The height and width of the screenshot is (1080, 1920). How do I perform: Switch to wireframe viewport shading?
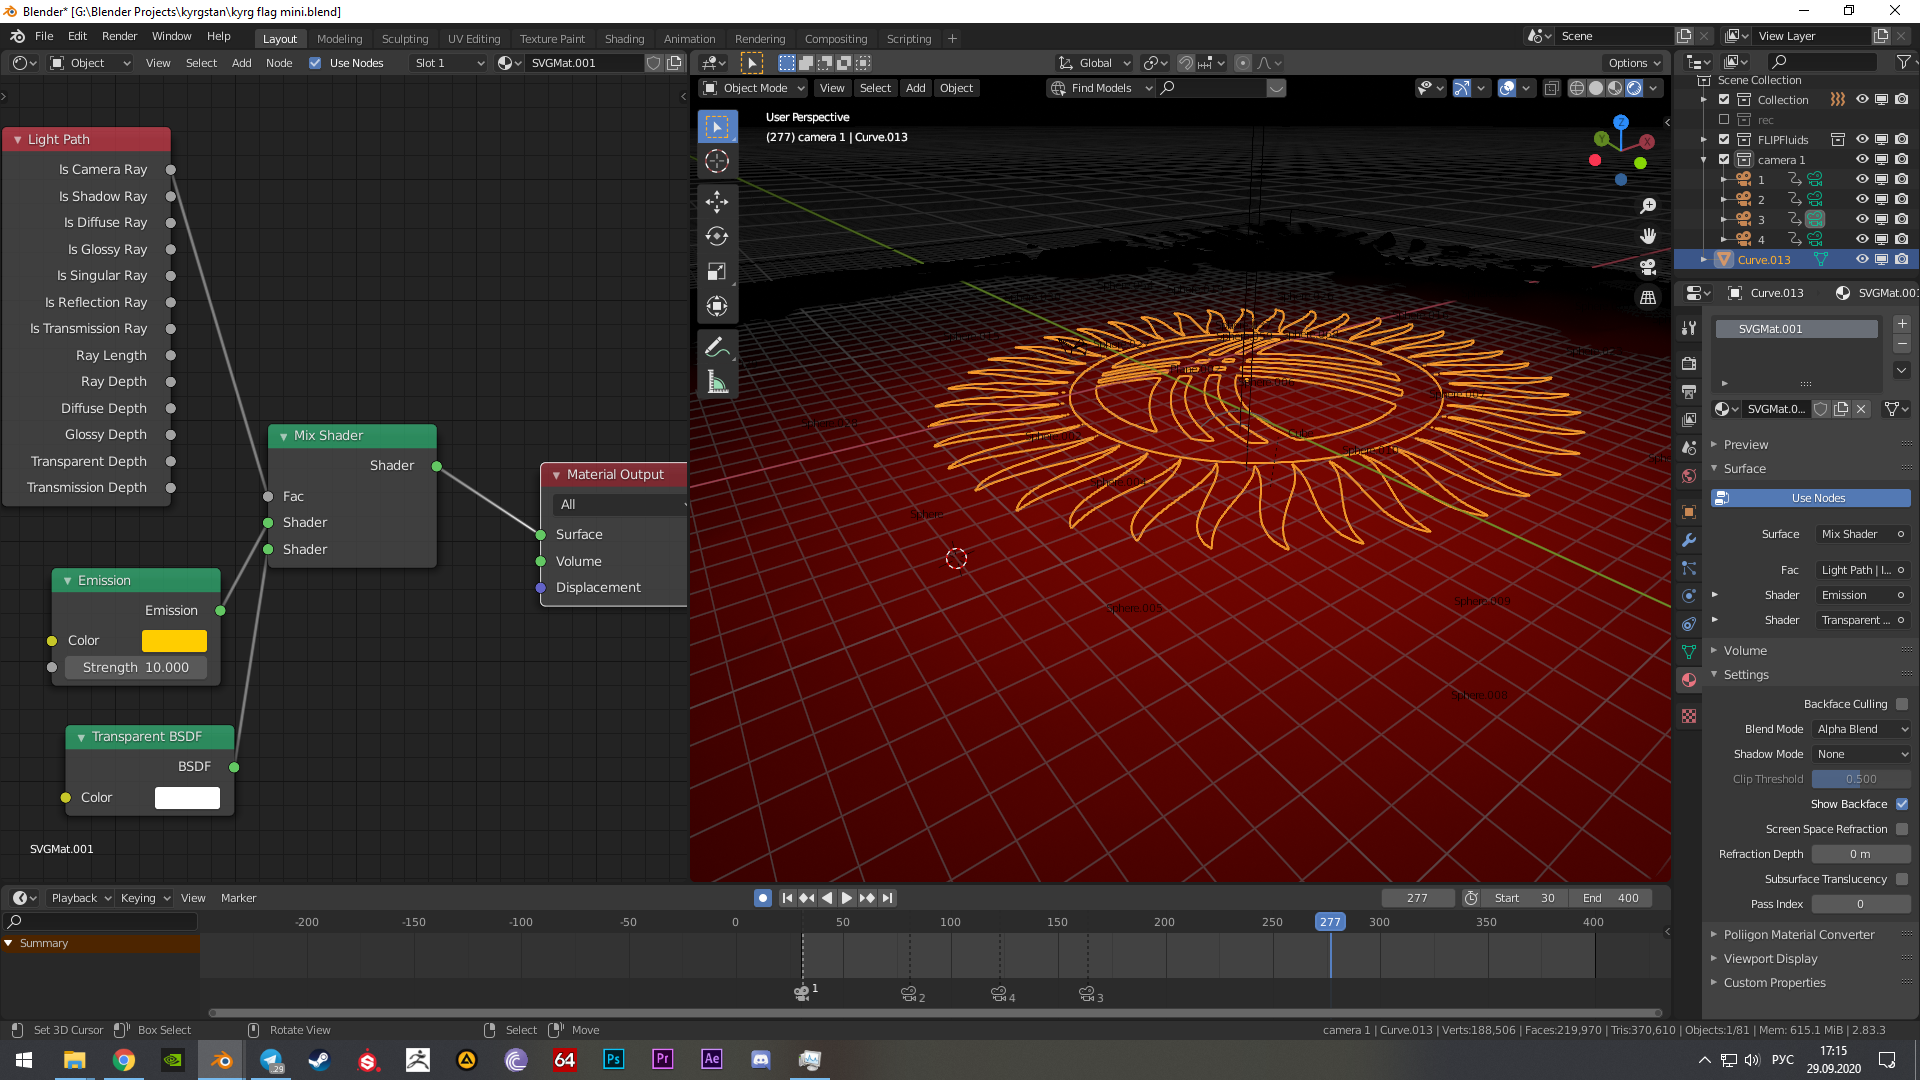[x=1577, y=88]
